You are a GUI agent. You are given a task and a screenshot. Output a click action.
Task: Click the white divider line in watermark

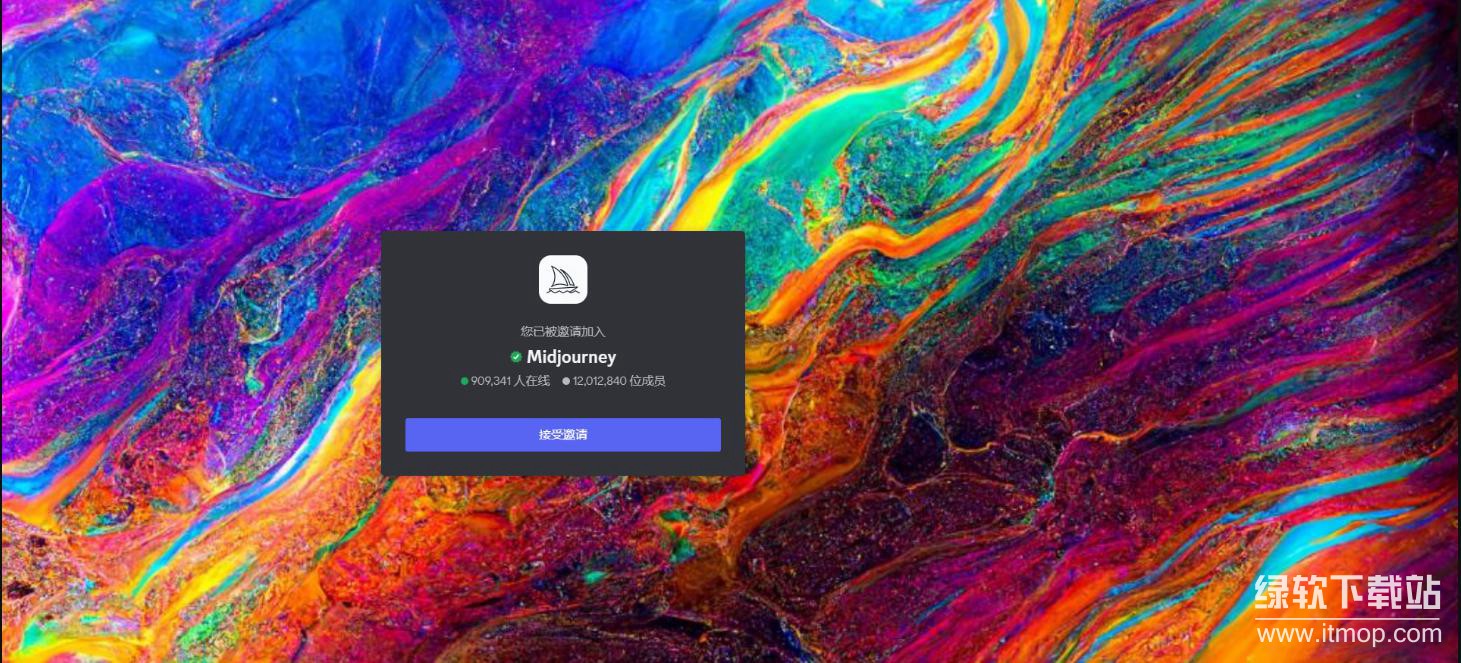coord(1348,616)
